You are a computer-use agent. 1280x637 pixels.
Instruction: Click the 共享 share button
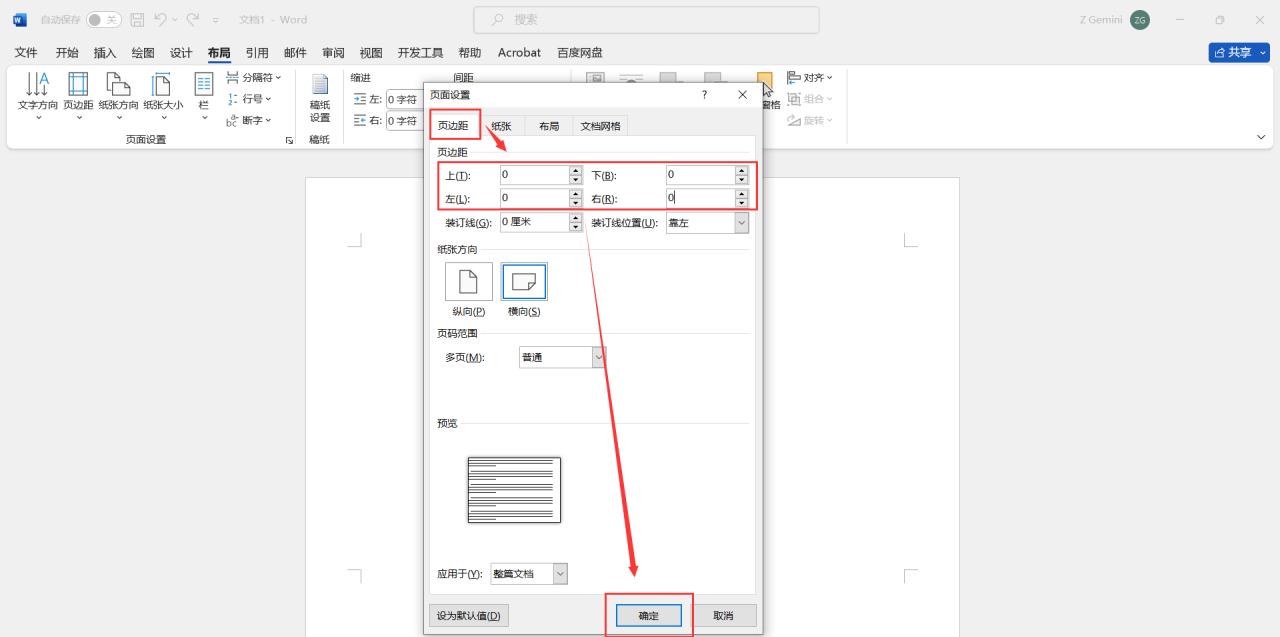pos(1238,52)
